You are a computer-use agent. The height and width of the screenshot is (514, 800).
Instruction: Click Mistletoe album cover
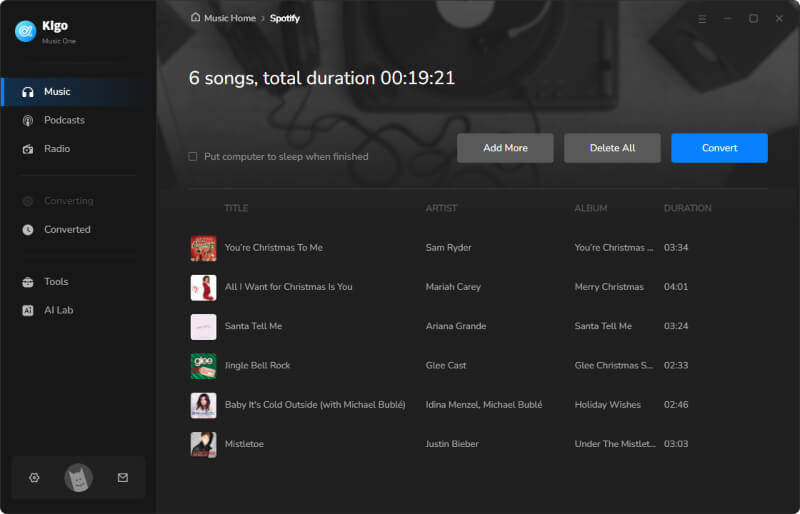[x=203, y=445]
